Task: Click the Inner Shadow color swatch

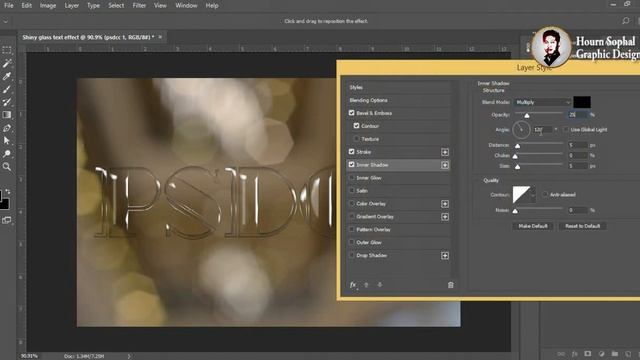Action: pos(582,102)
